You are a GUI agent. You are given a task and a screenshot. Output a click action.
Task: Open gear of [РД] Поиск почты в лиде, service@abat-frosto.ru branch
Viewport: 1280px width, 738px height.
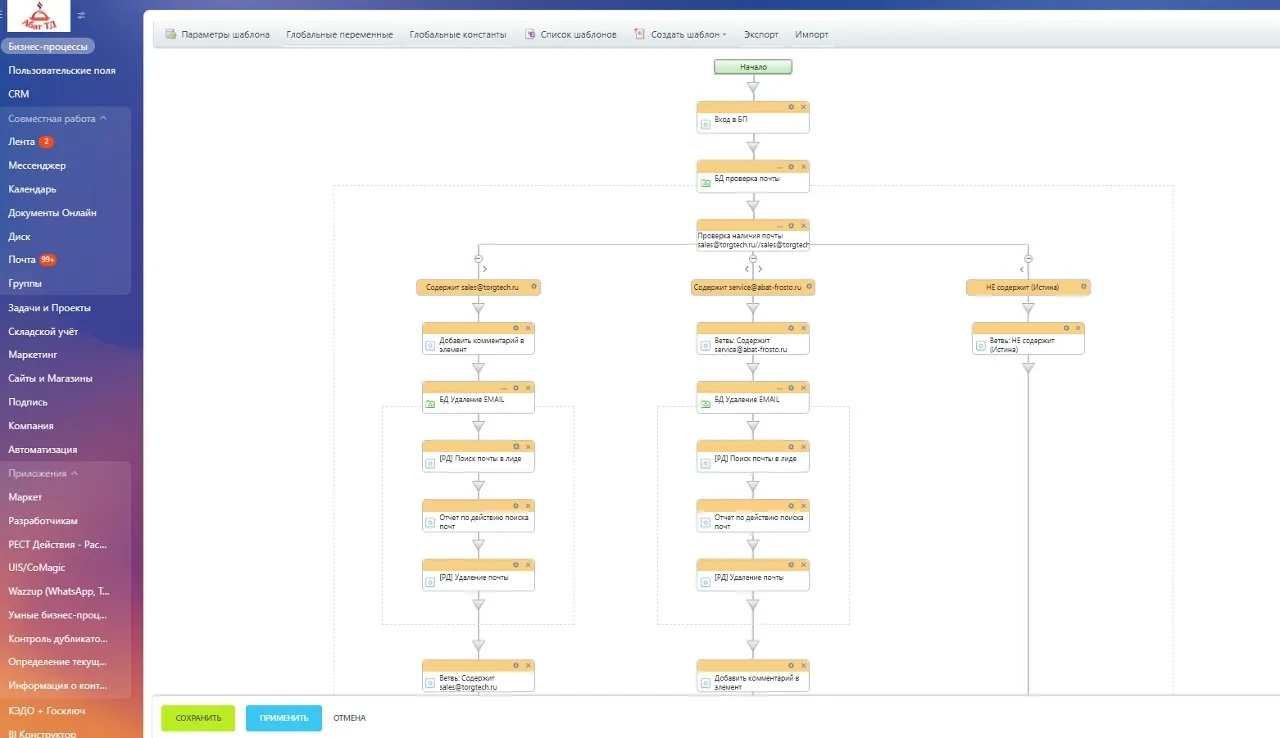[x=791, y=446]
